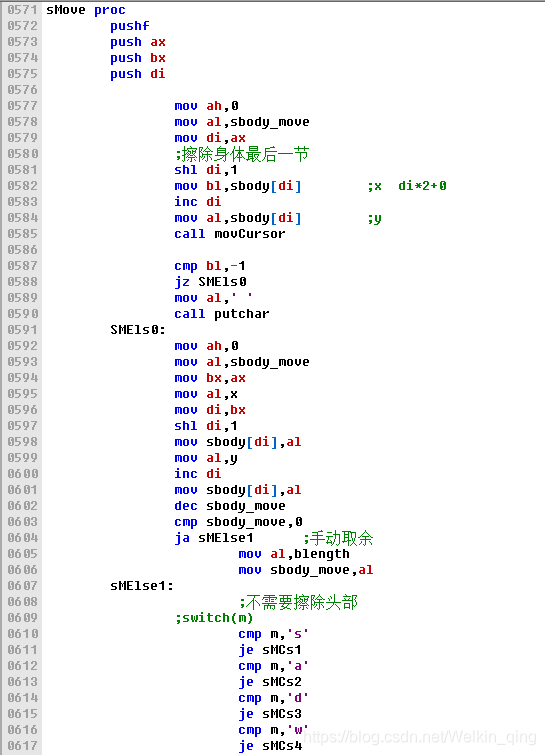Viewport: 545px width, 755px height.
Task: Click the ';y' comment on line 0584
Action: [375, 219]
